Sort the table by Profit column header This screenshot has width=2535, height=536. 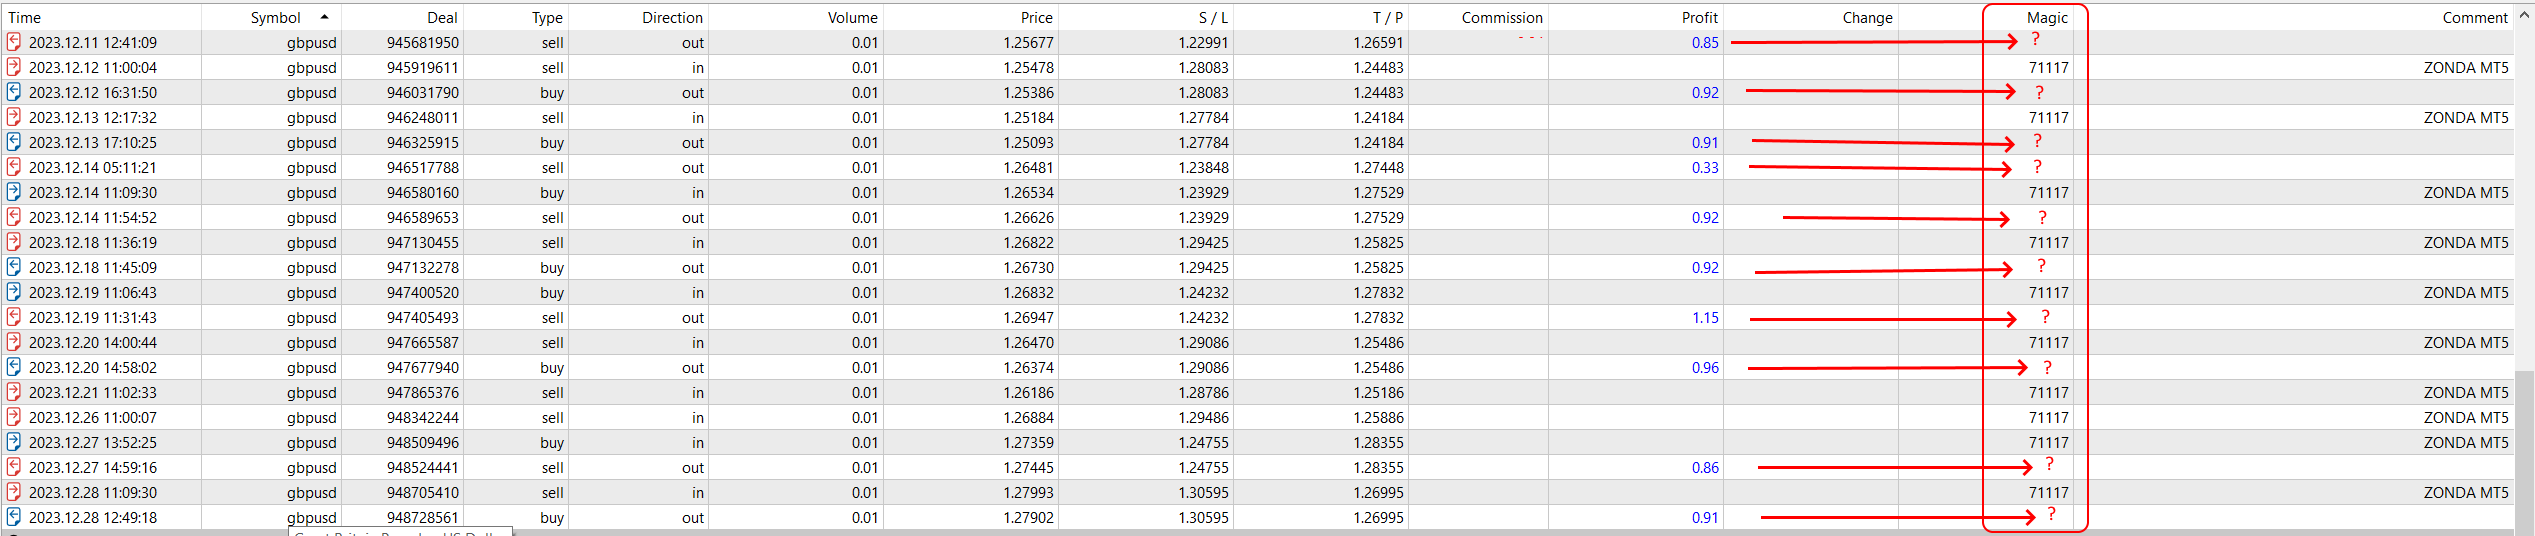pos(1699,17)
